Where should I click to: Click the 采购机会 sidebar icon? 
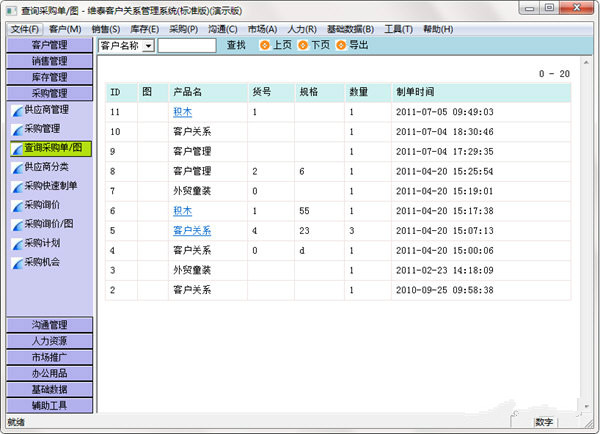coord(18,263)
